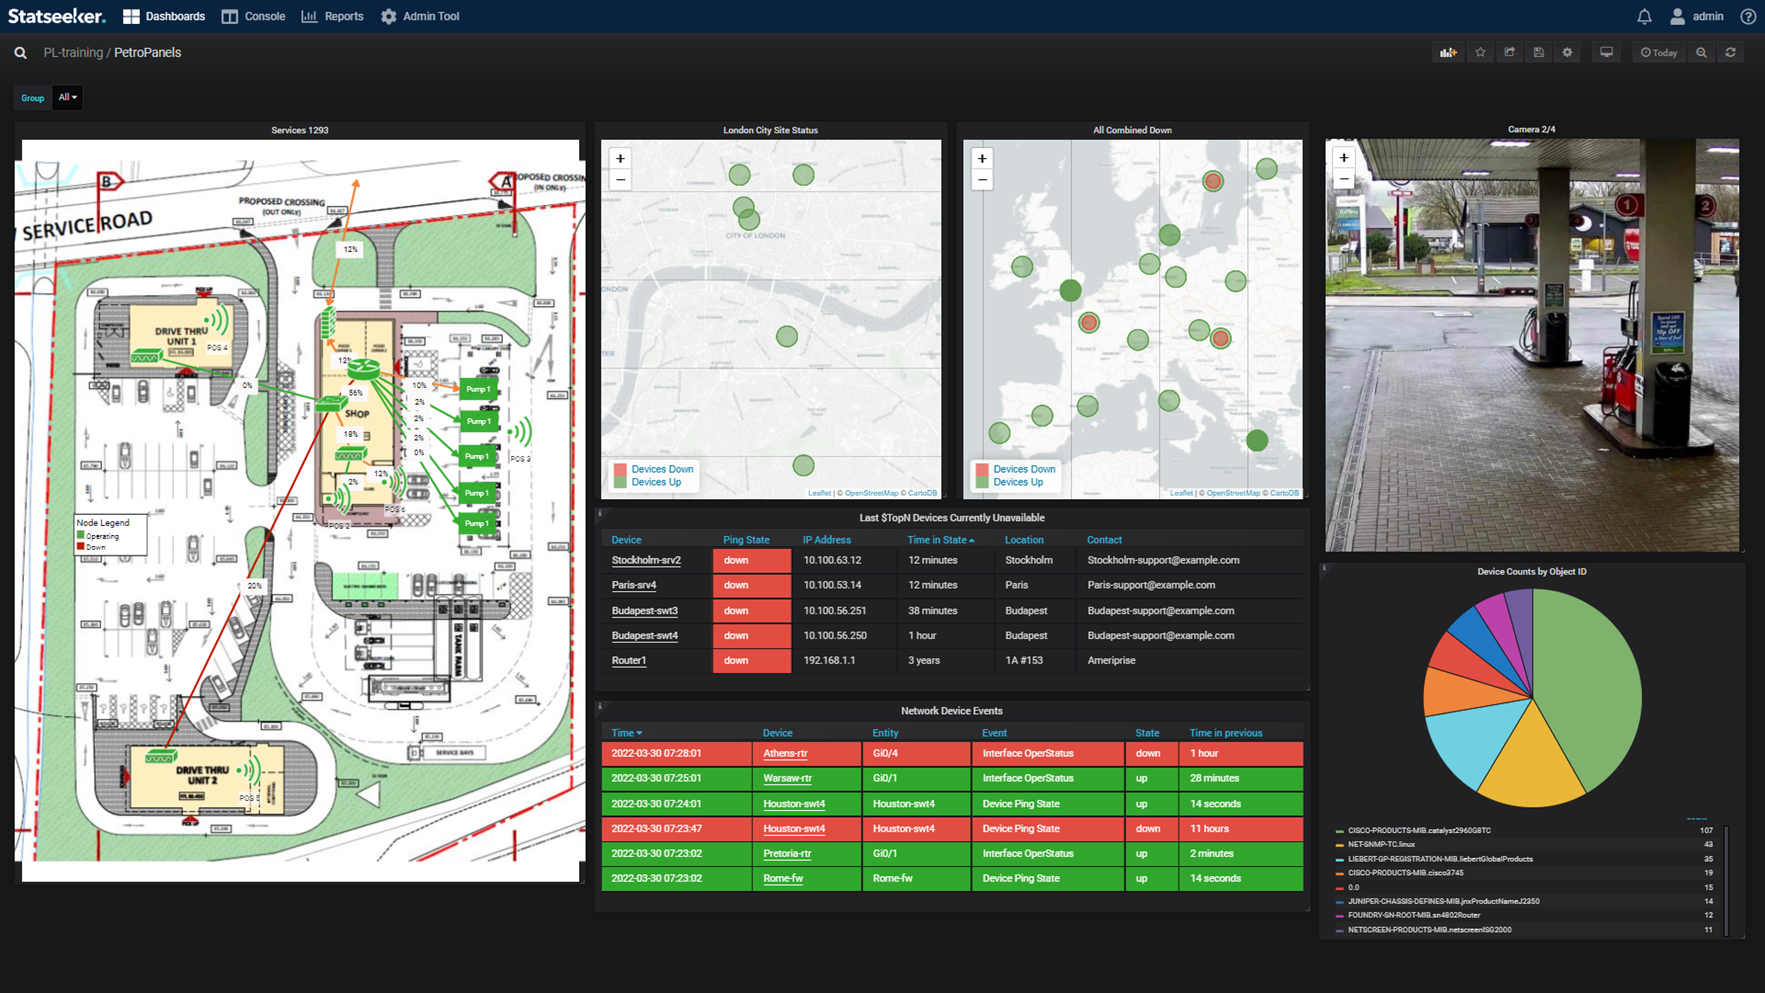Refresh the dashboard with the refresh icon
Image resolution: width=1765 pixels, height=993 pixels.
tap(1730, 53)
